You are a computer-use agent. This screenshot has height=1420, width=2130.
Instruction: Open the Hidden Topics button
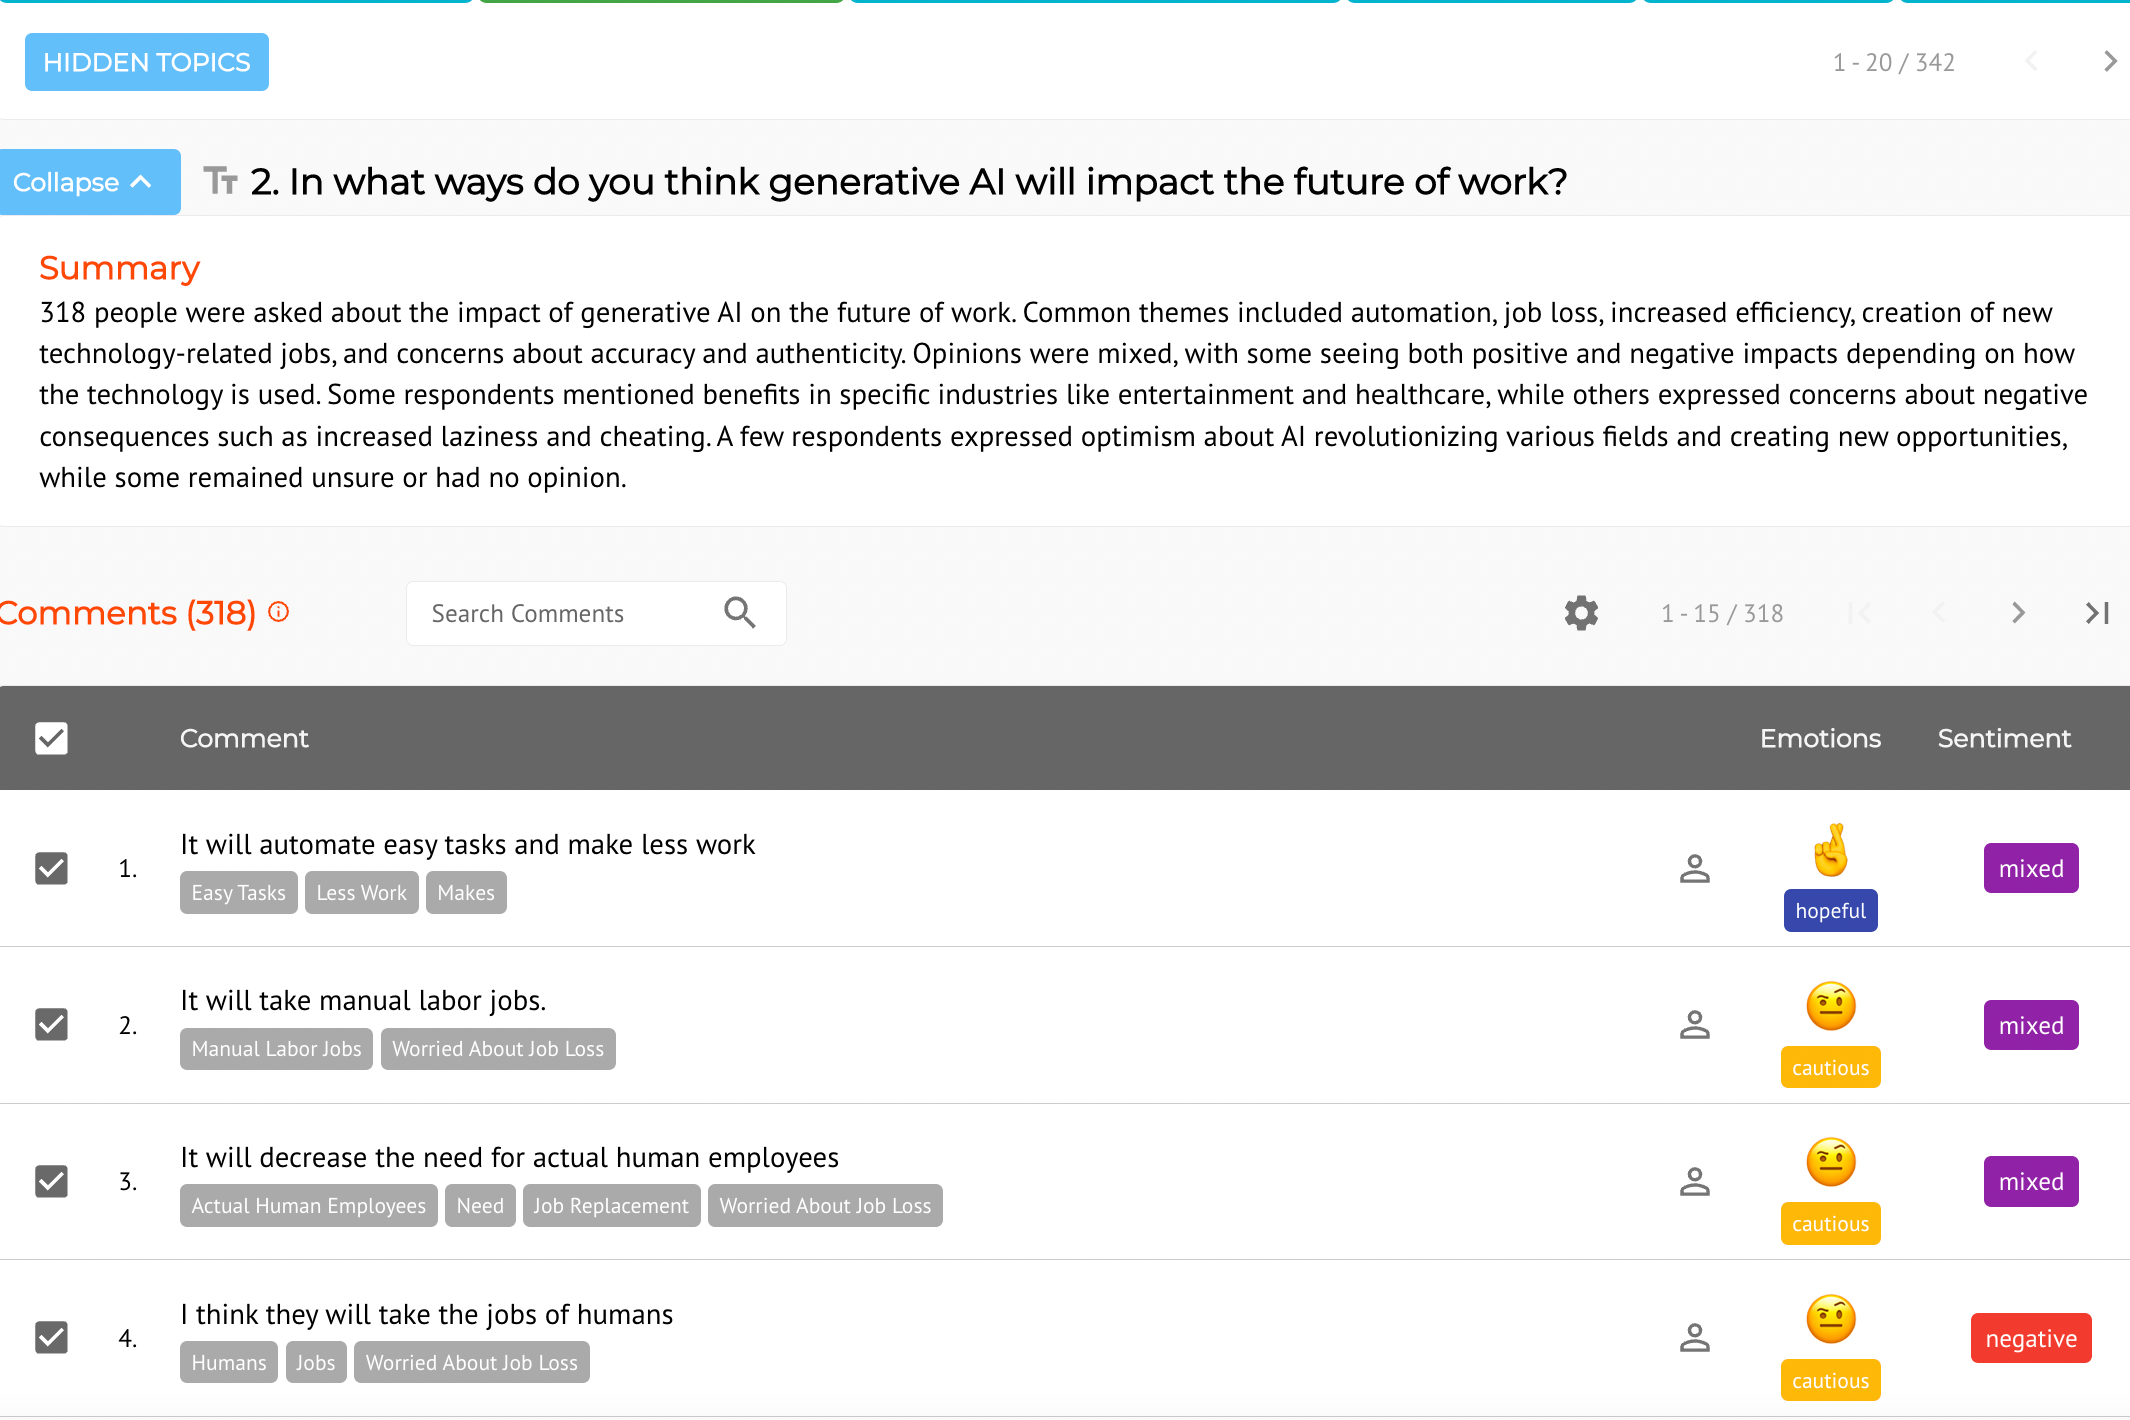click(147, 62)
